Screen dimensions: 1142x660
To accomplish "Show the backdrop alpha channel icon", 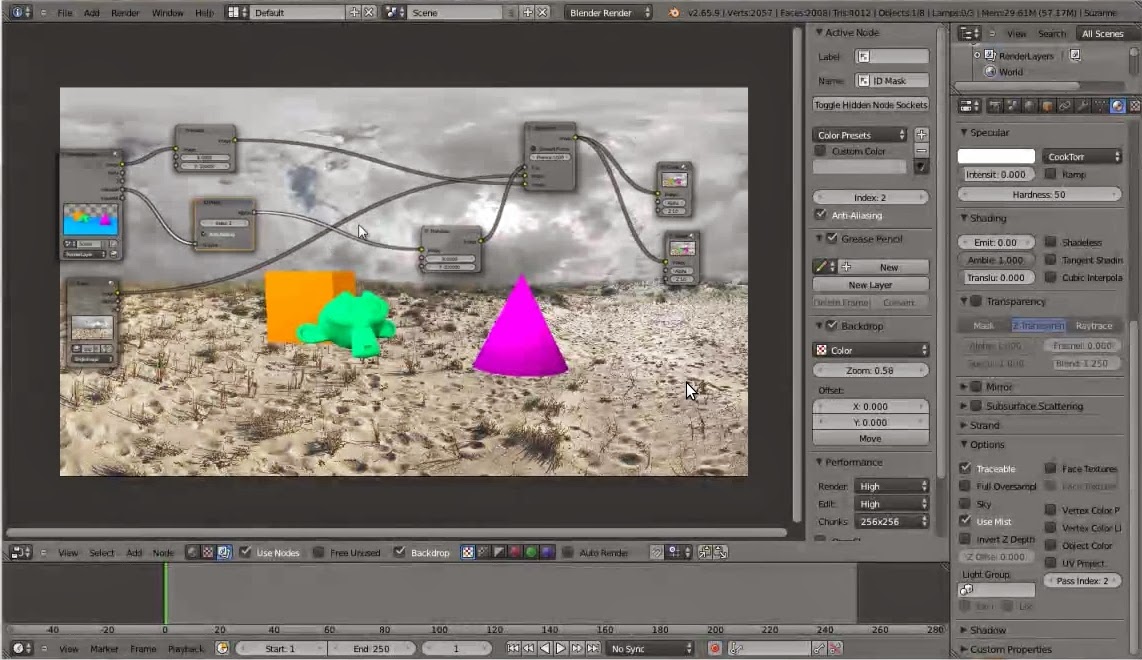I will click(498, 552).
